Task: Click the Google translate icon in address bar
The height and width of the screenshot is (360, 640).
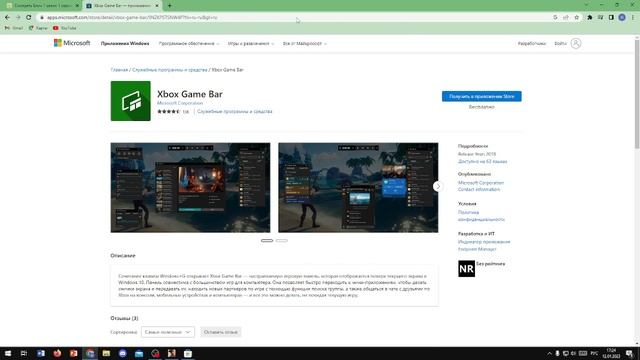Action: [x=555, y=18]
